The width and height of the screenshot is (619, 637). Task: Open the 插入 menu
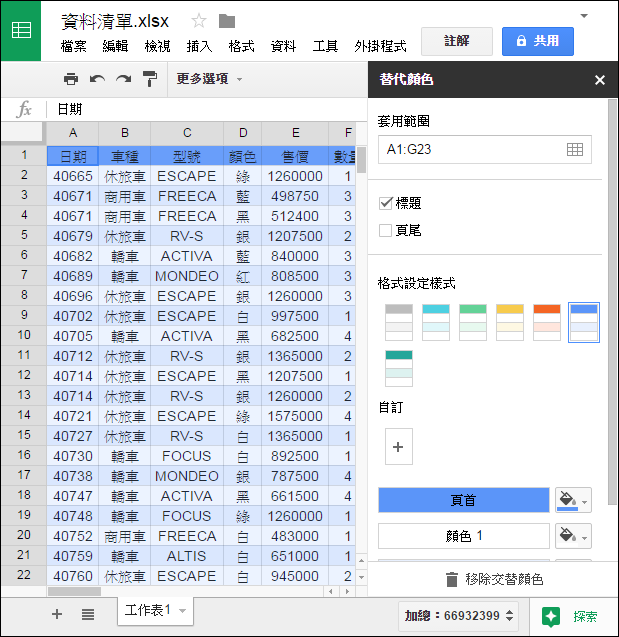(x=199, y=46)
